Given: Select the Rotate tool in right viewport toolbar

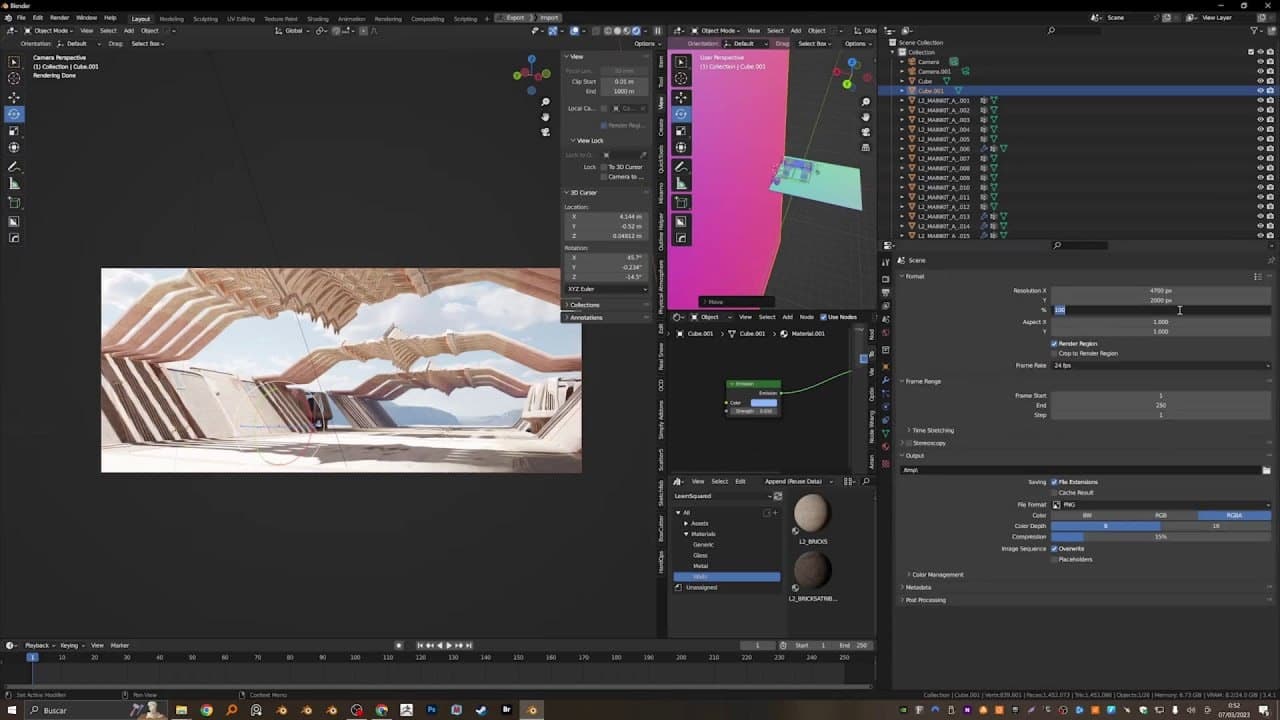Looking at the screenshot, I should point(681,114).
